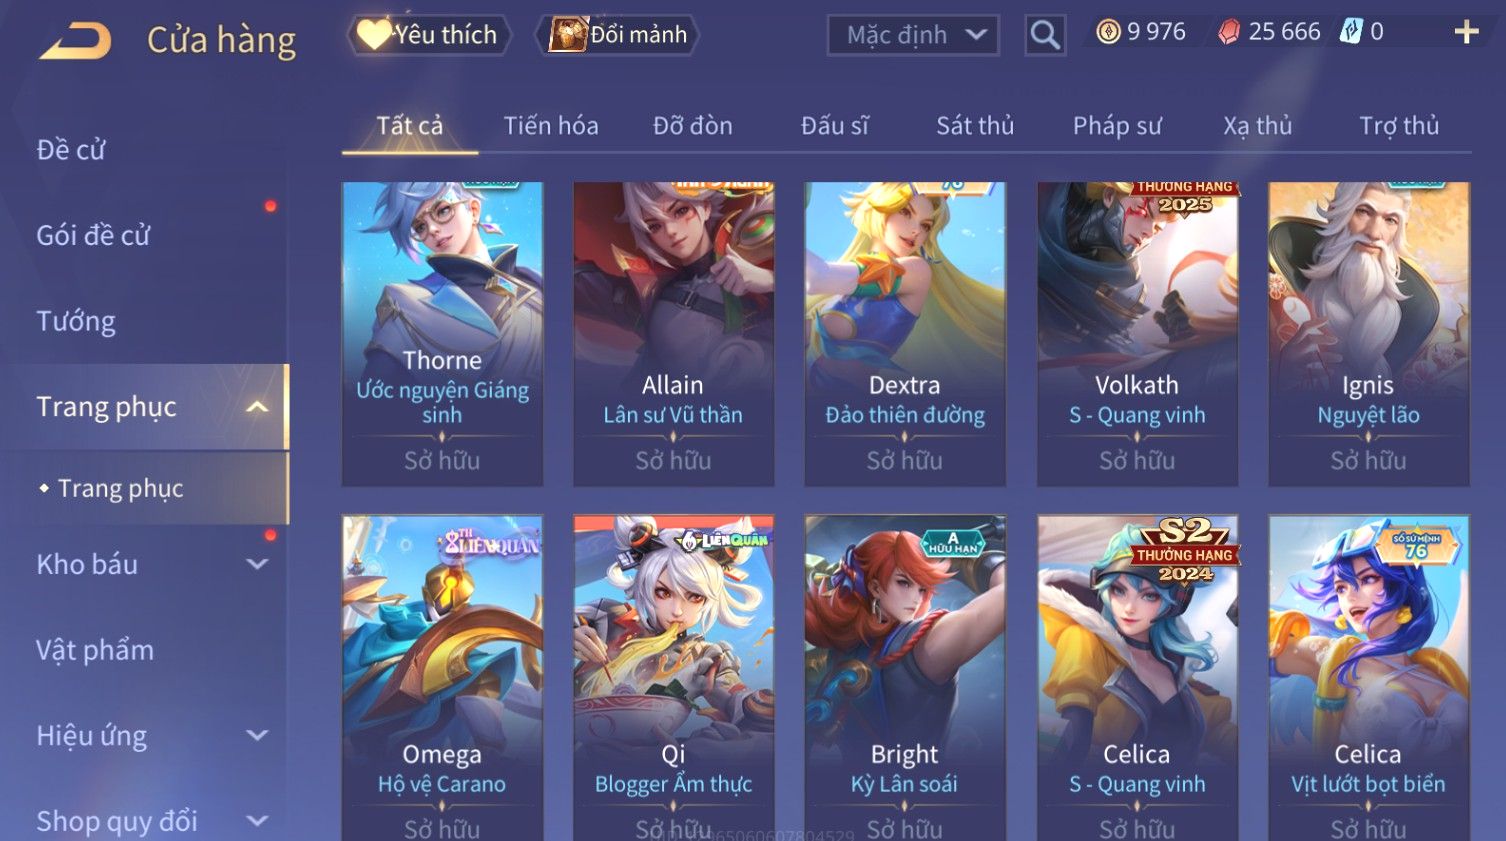Select the Pháp sư tab
Image resolution: width=1506 pixels, height=841 pixels.
[1117, 126]
